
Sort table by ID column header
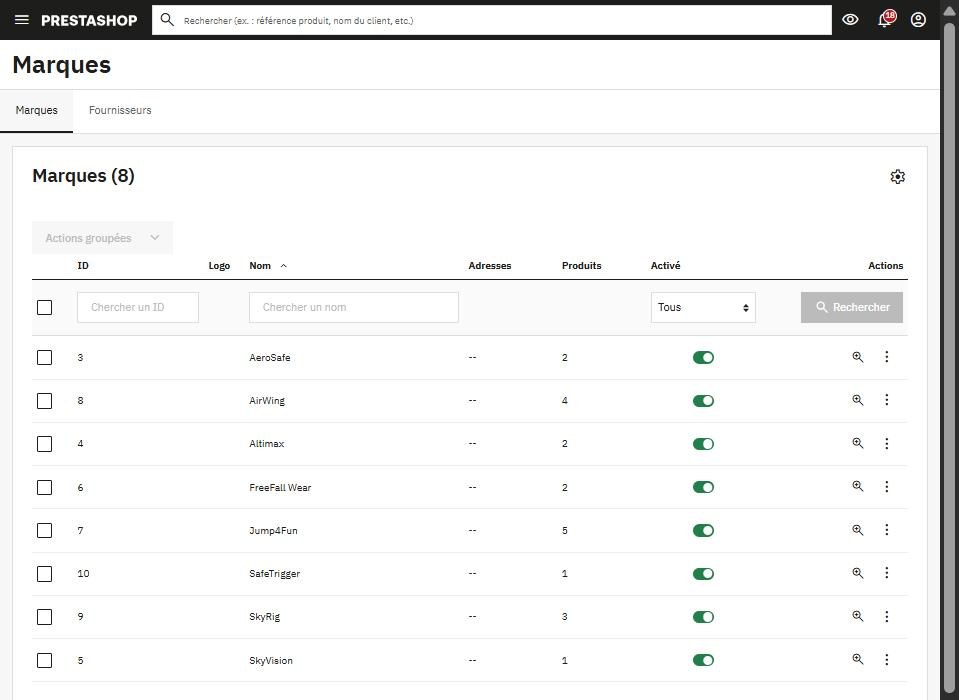83,266
